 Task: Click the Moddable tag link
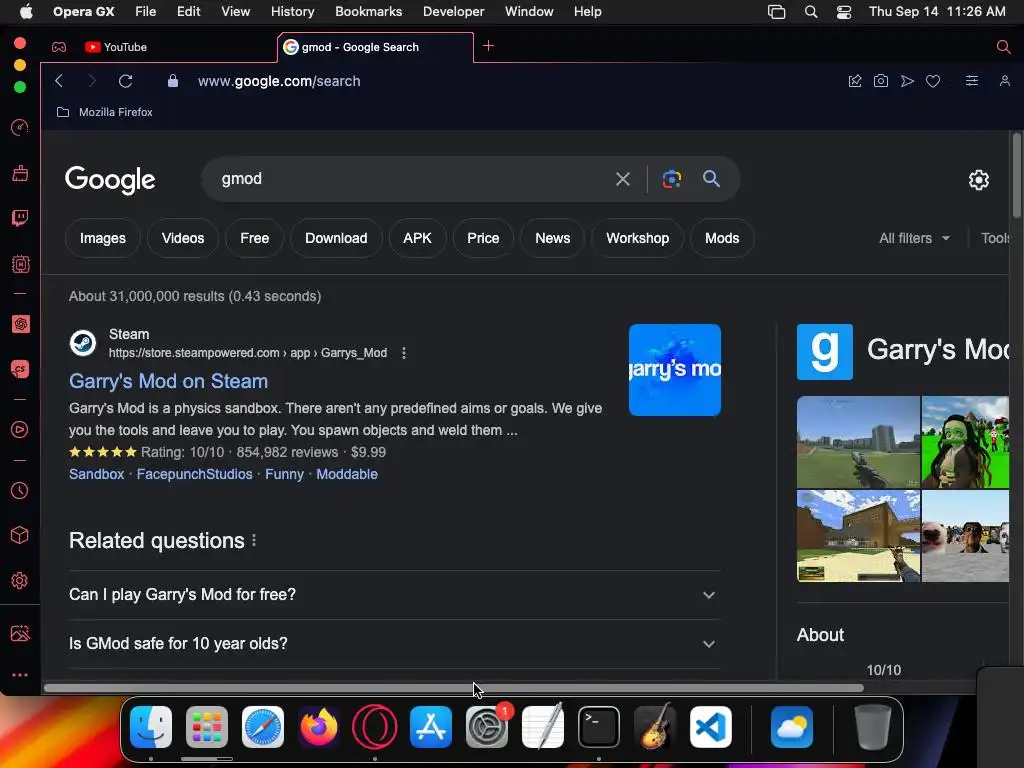tap(347, 474)
